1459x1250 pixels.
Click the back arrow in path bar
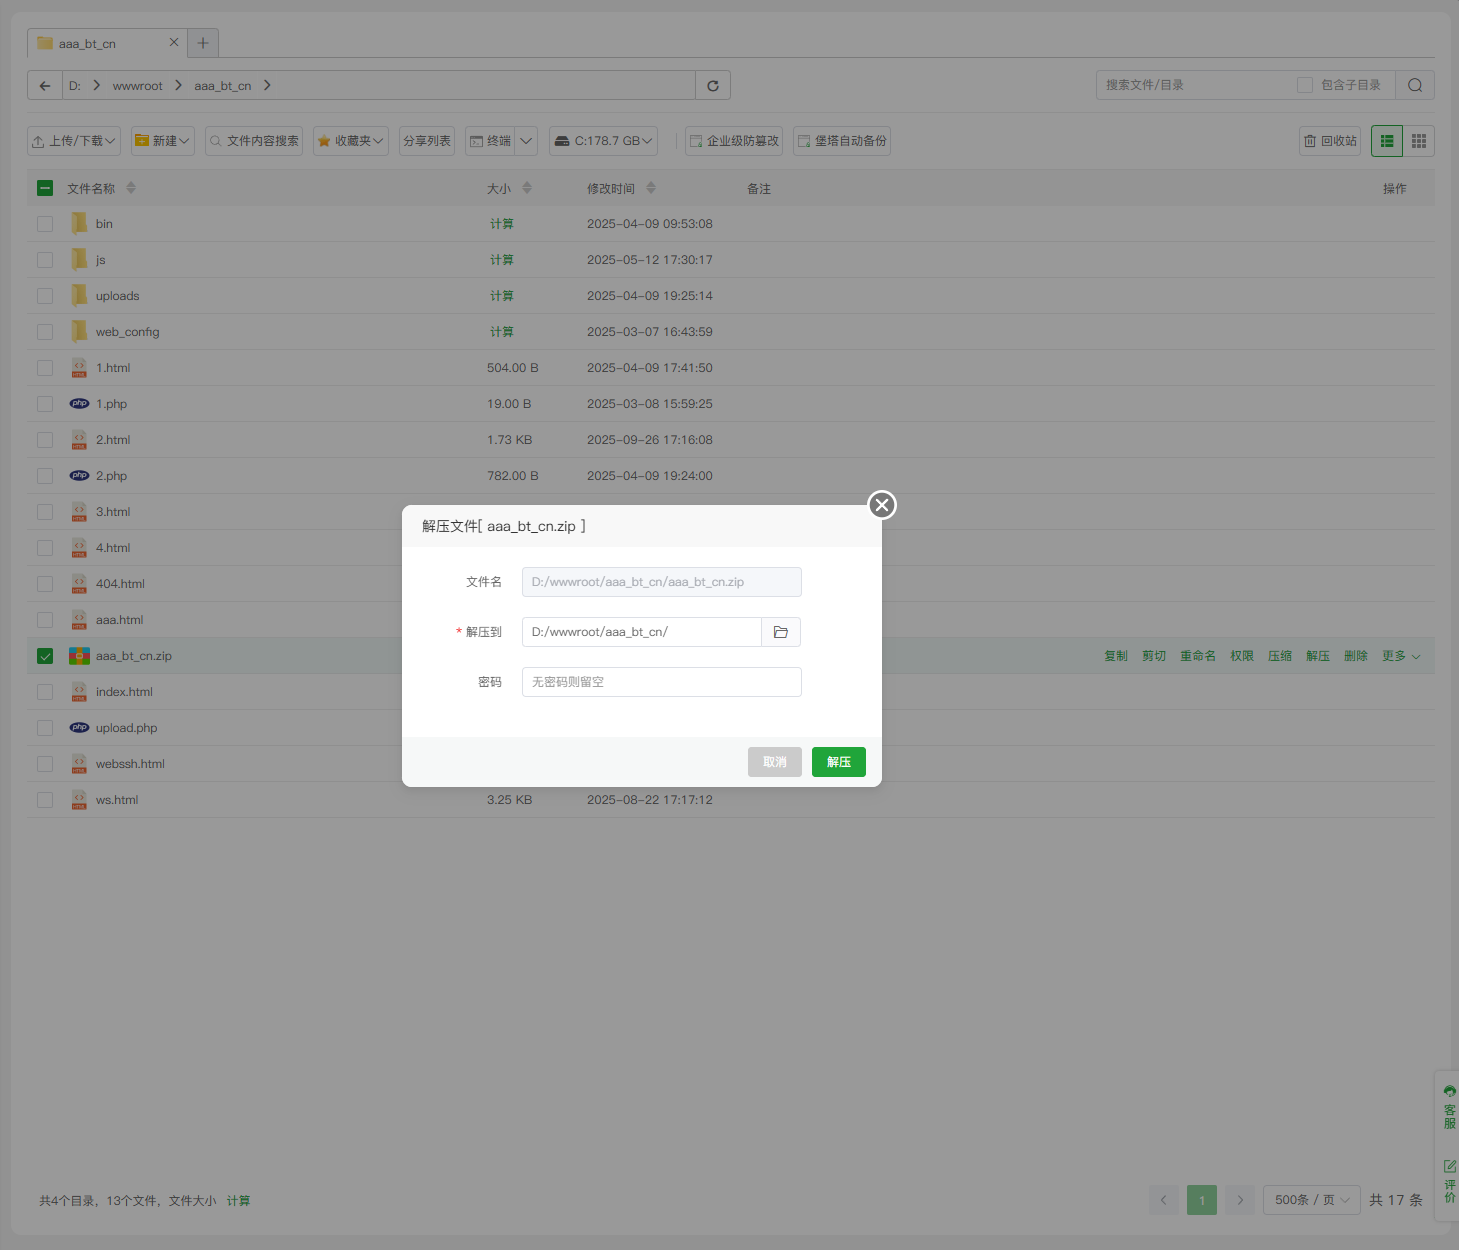click(45, 86)
